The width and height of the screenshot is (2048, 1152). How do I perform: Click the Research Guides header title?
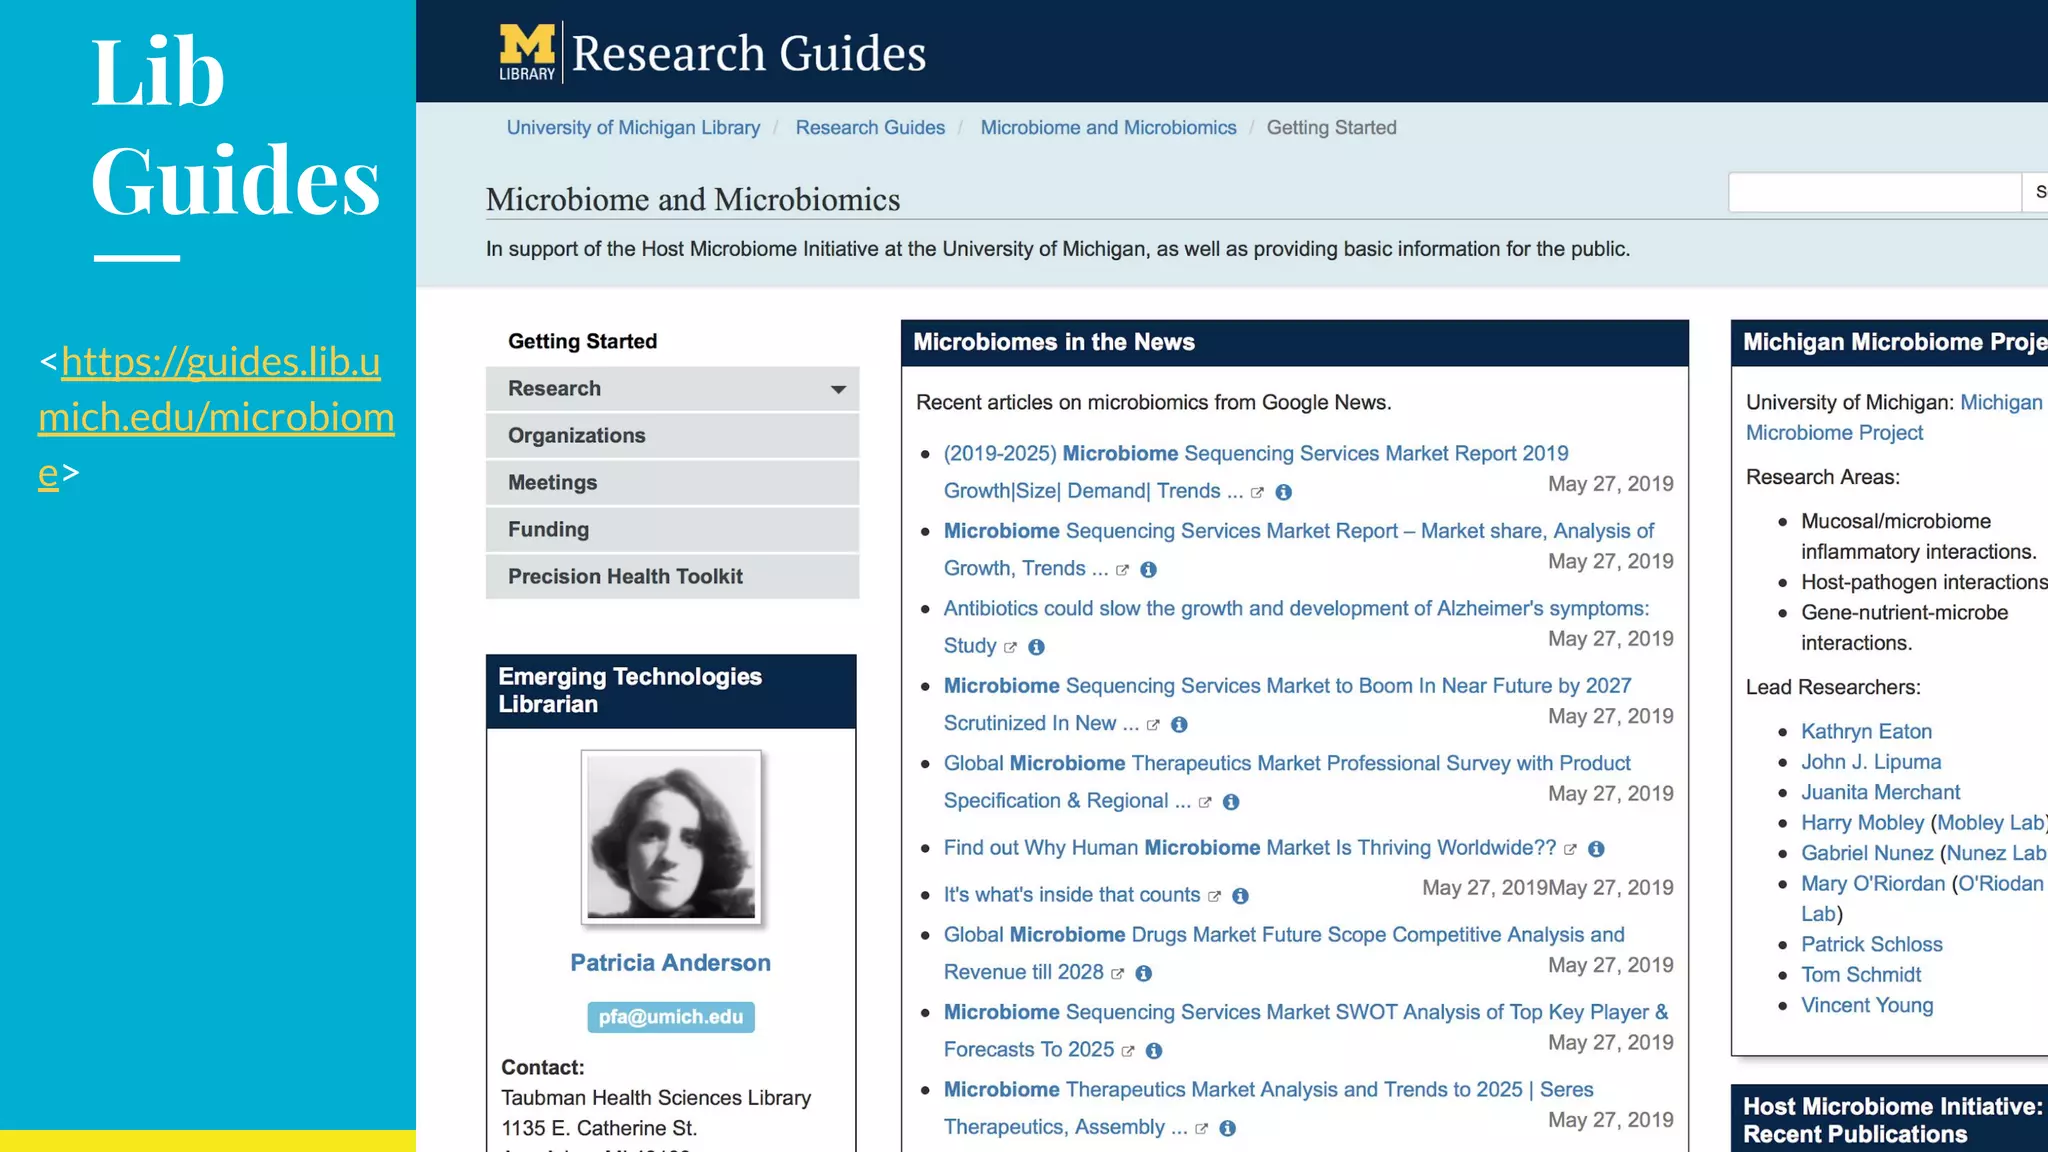748,53
